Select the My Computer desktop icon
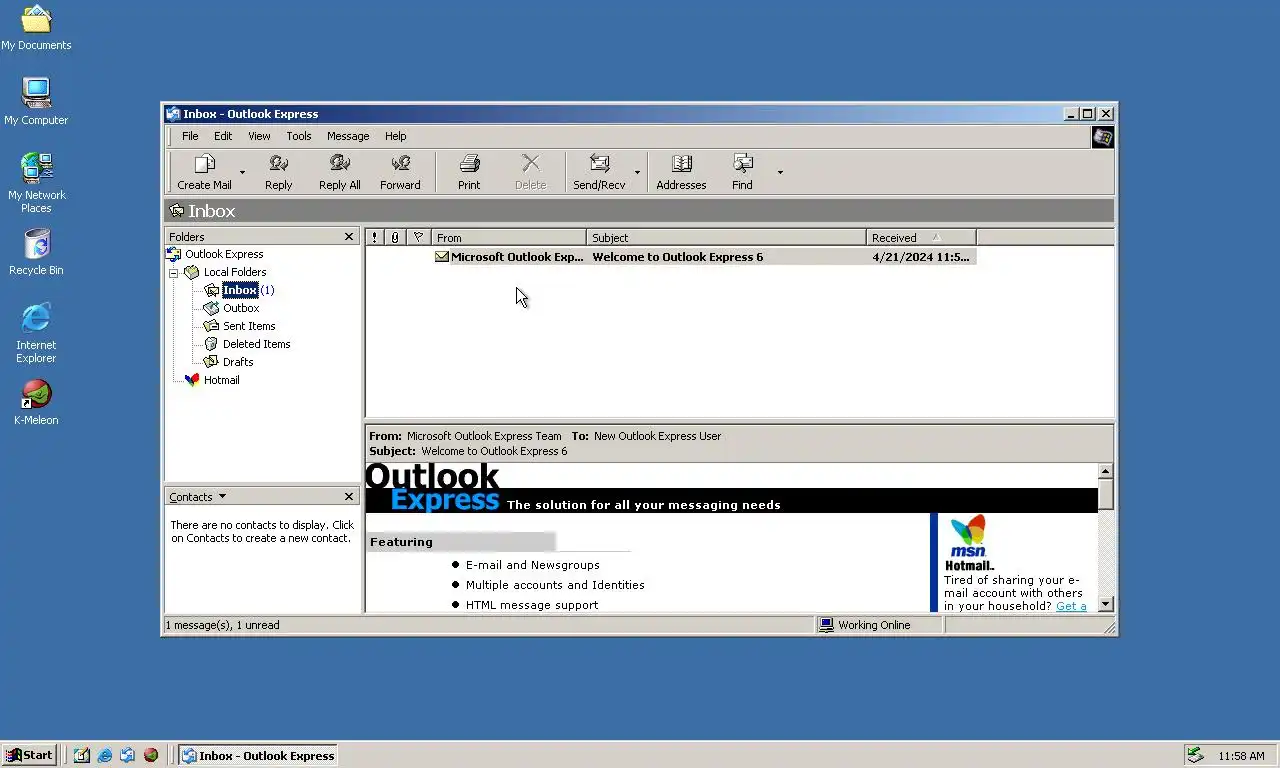Image resolution: width=1280 pixels, height=768 pixels. pos(36,102)
